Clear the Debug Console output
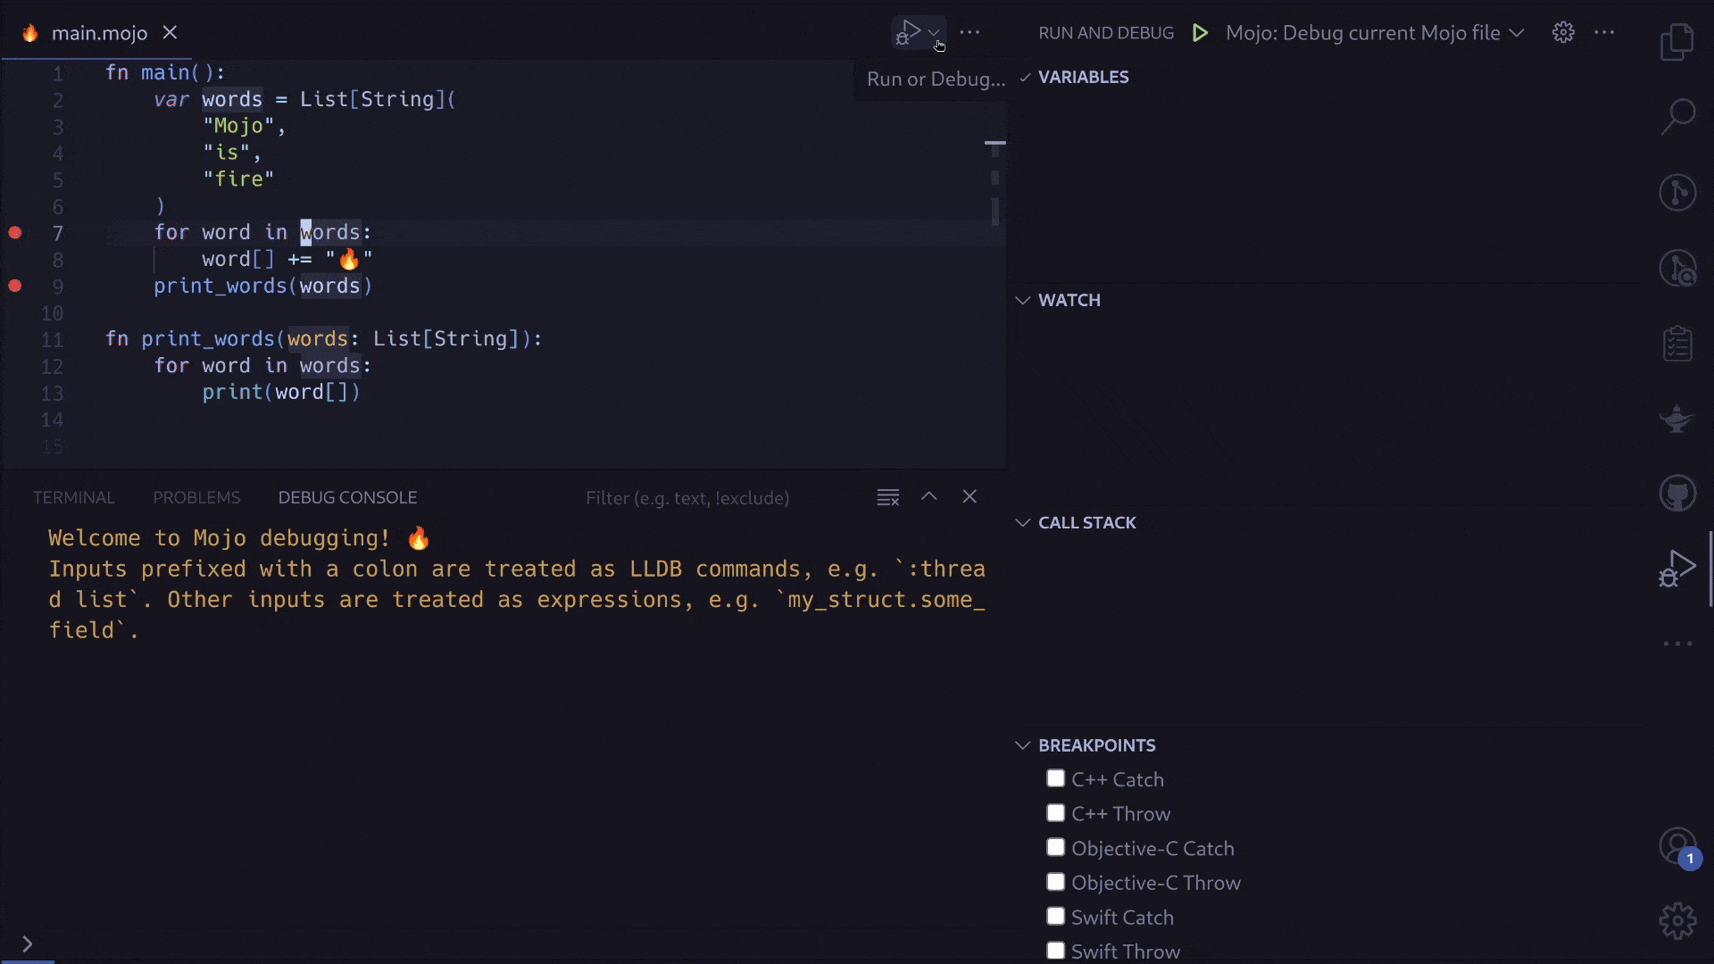This screenshot has height=964, width=1714. (x=887, y=496)
